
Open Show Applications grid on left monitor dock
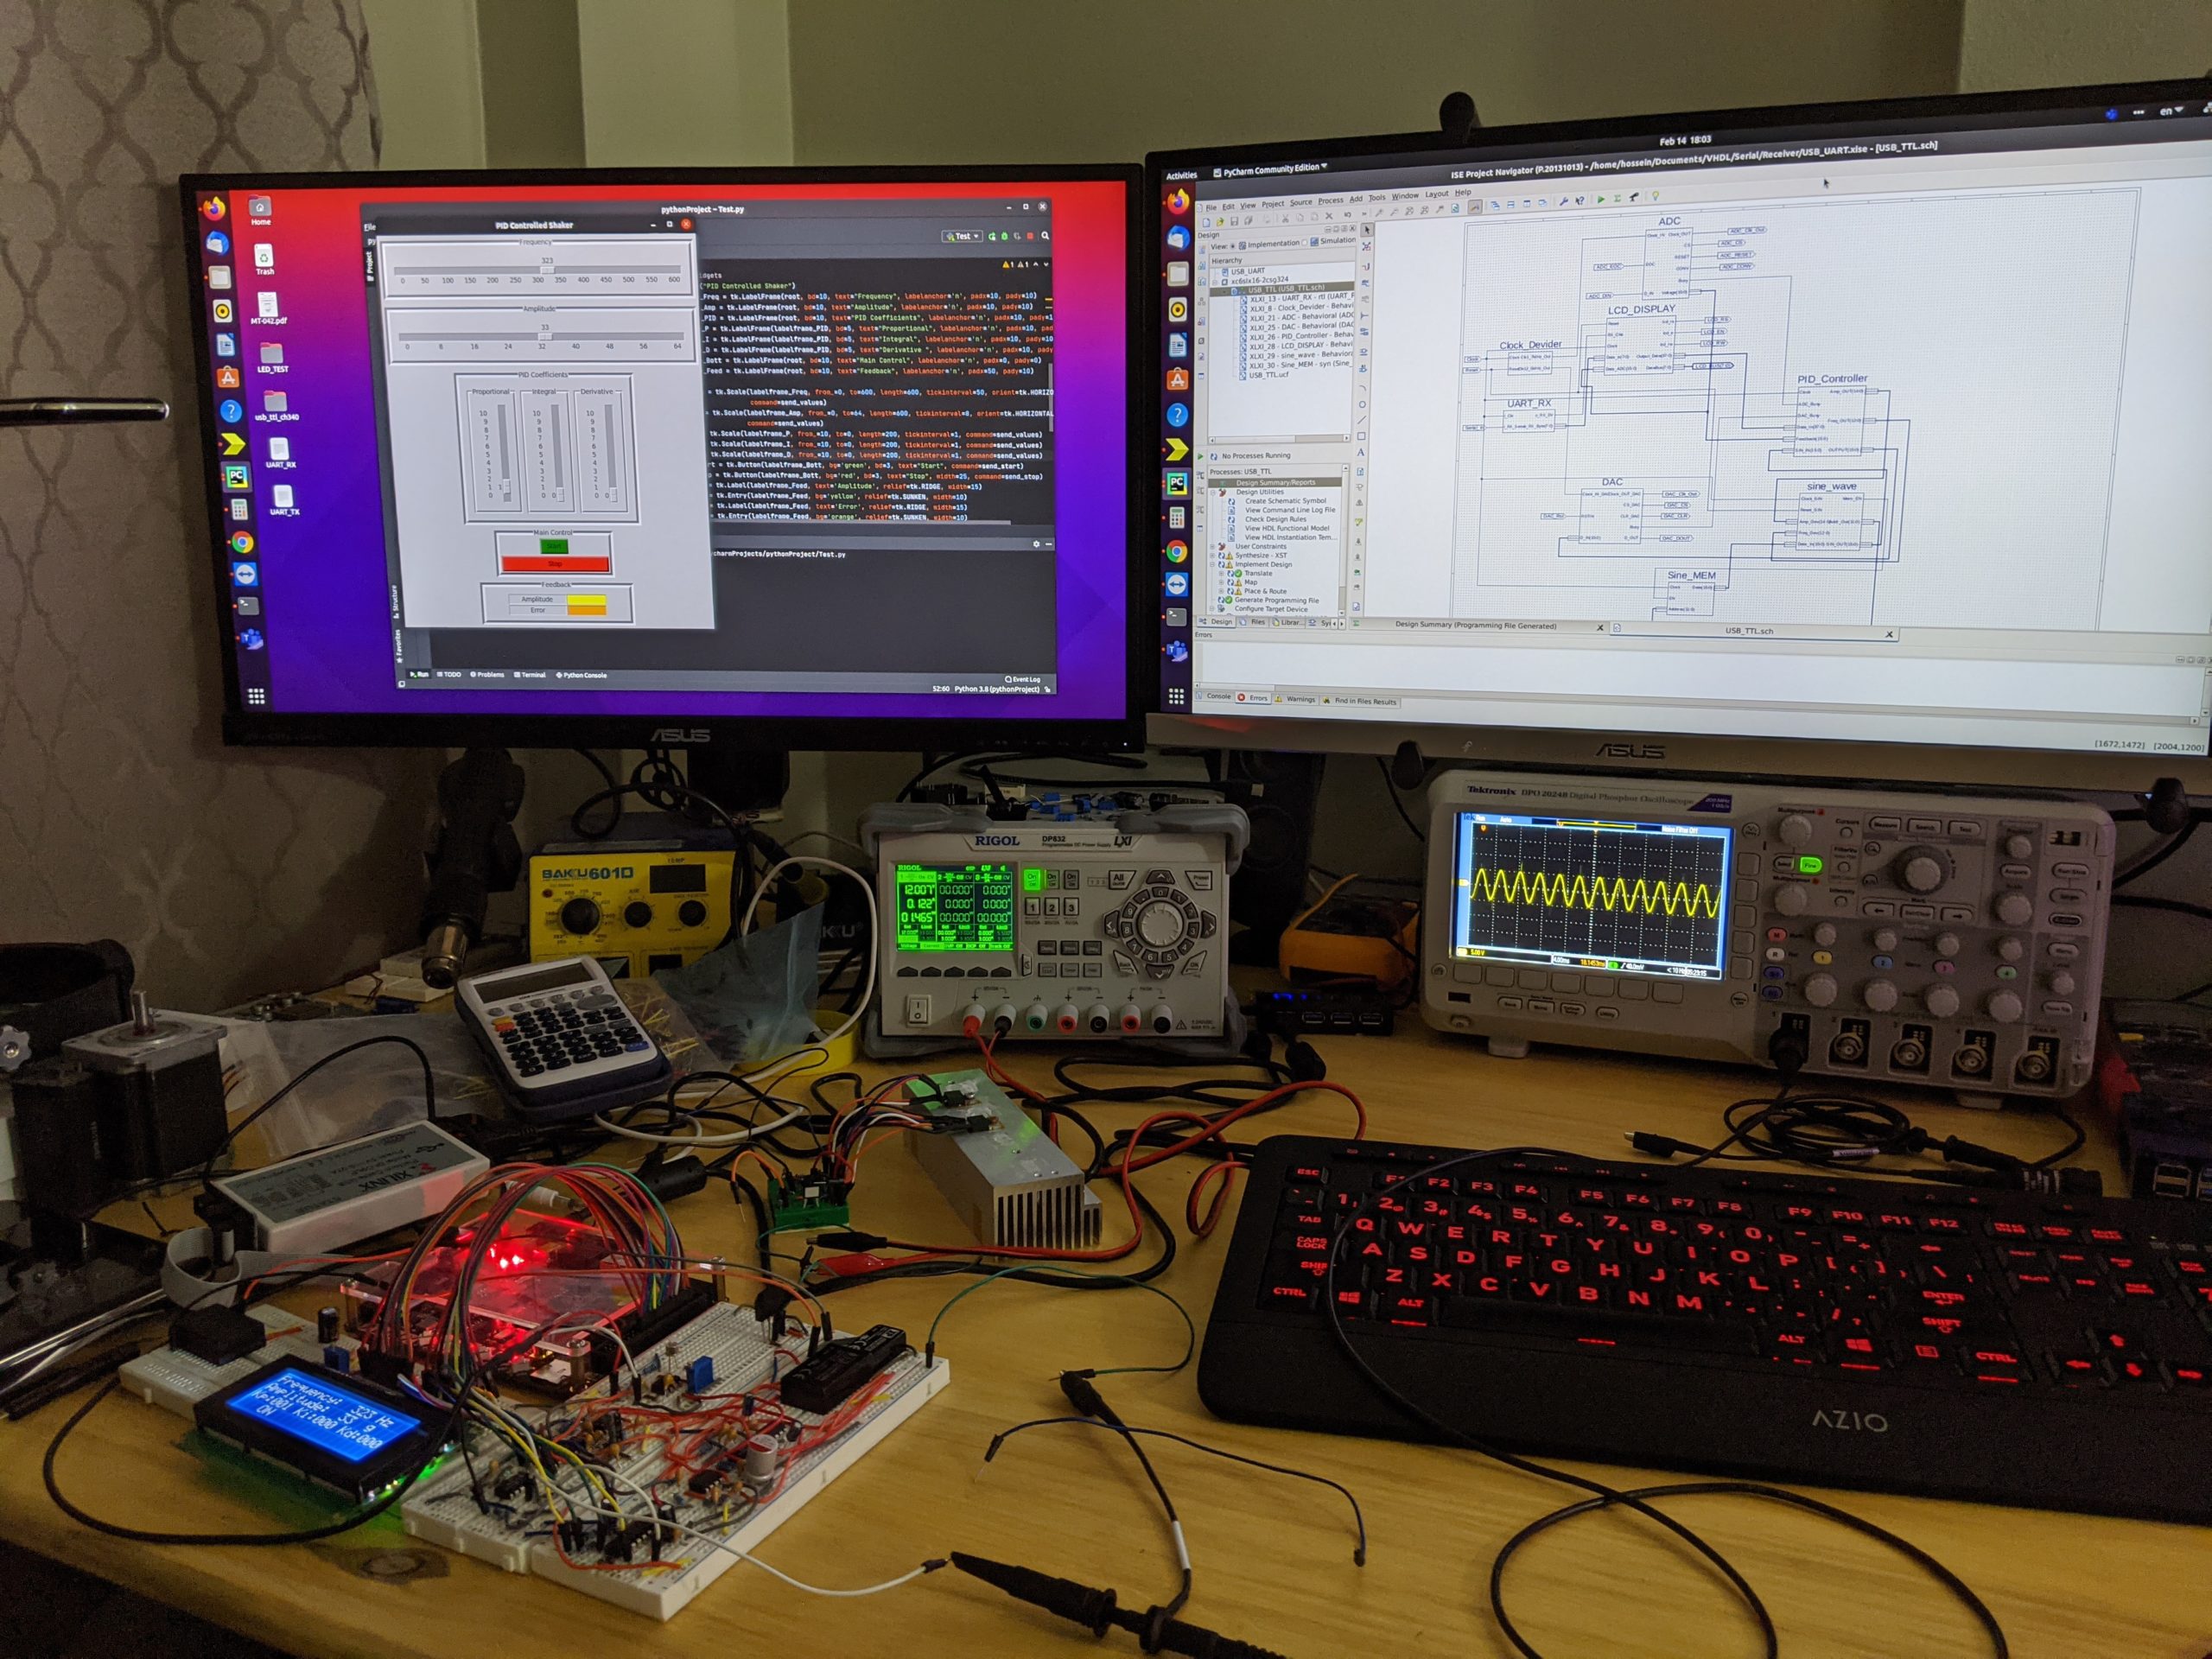click(256, 696)
